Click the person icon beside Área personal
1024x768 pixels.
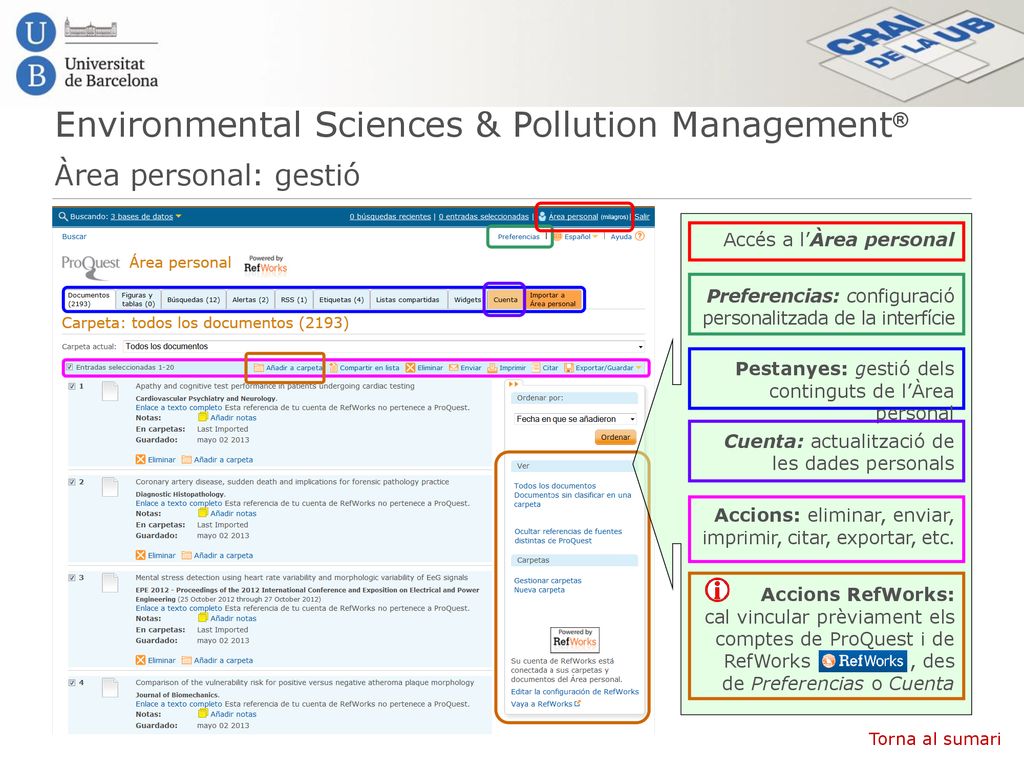click(x=542, y=216)
